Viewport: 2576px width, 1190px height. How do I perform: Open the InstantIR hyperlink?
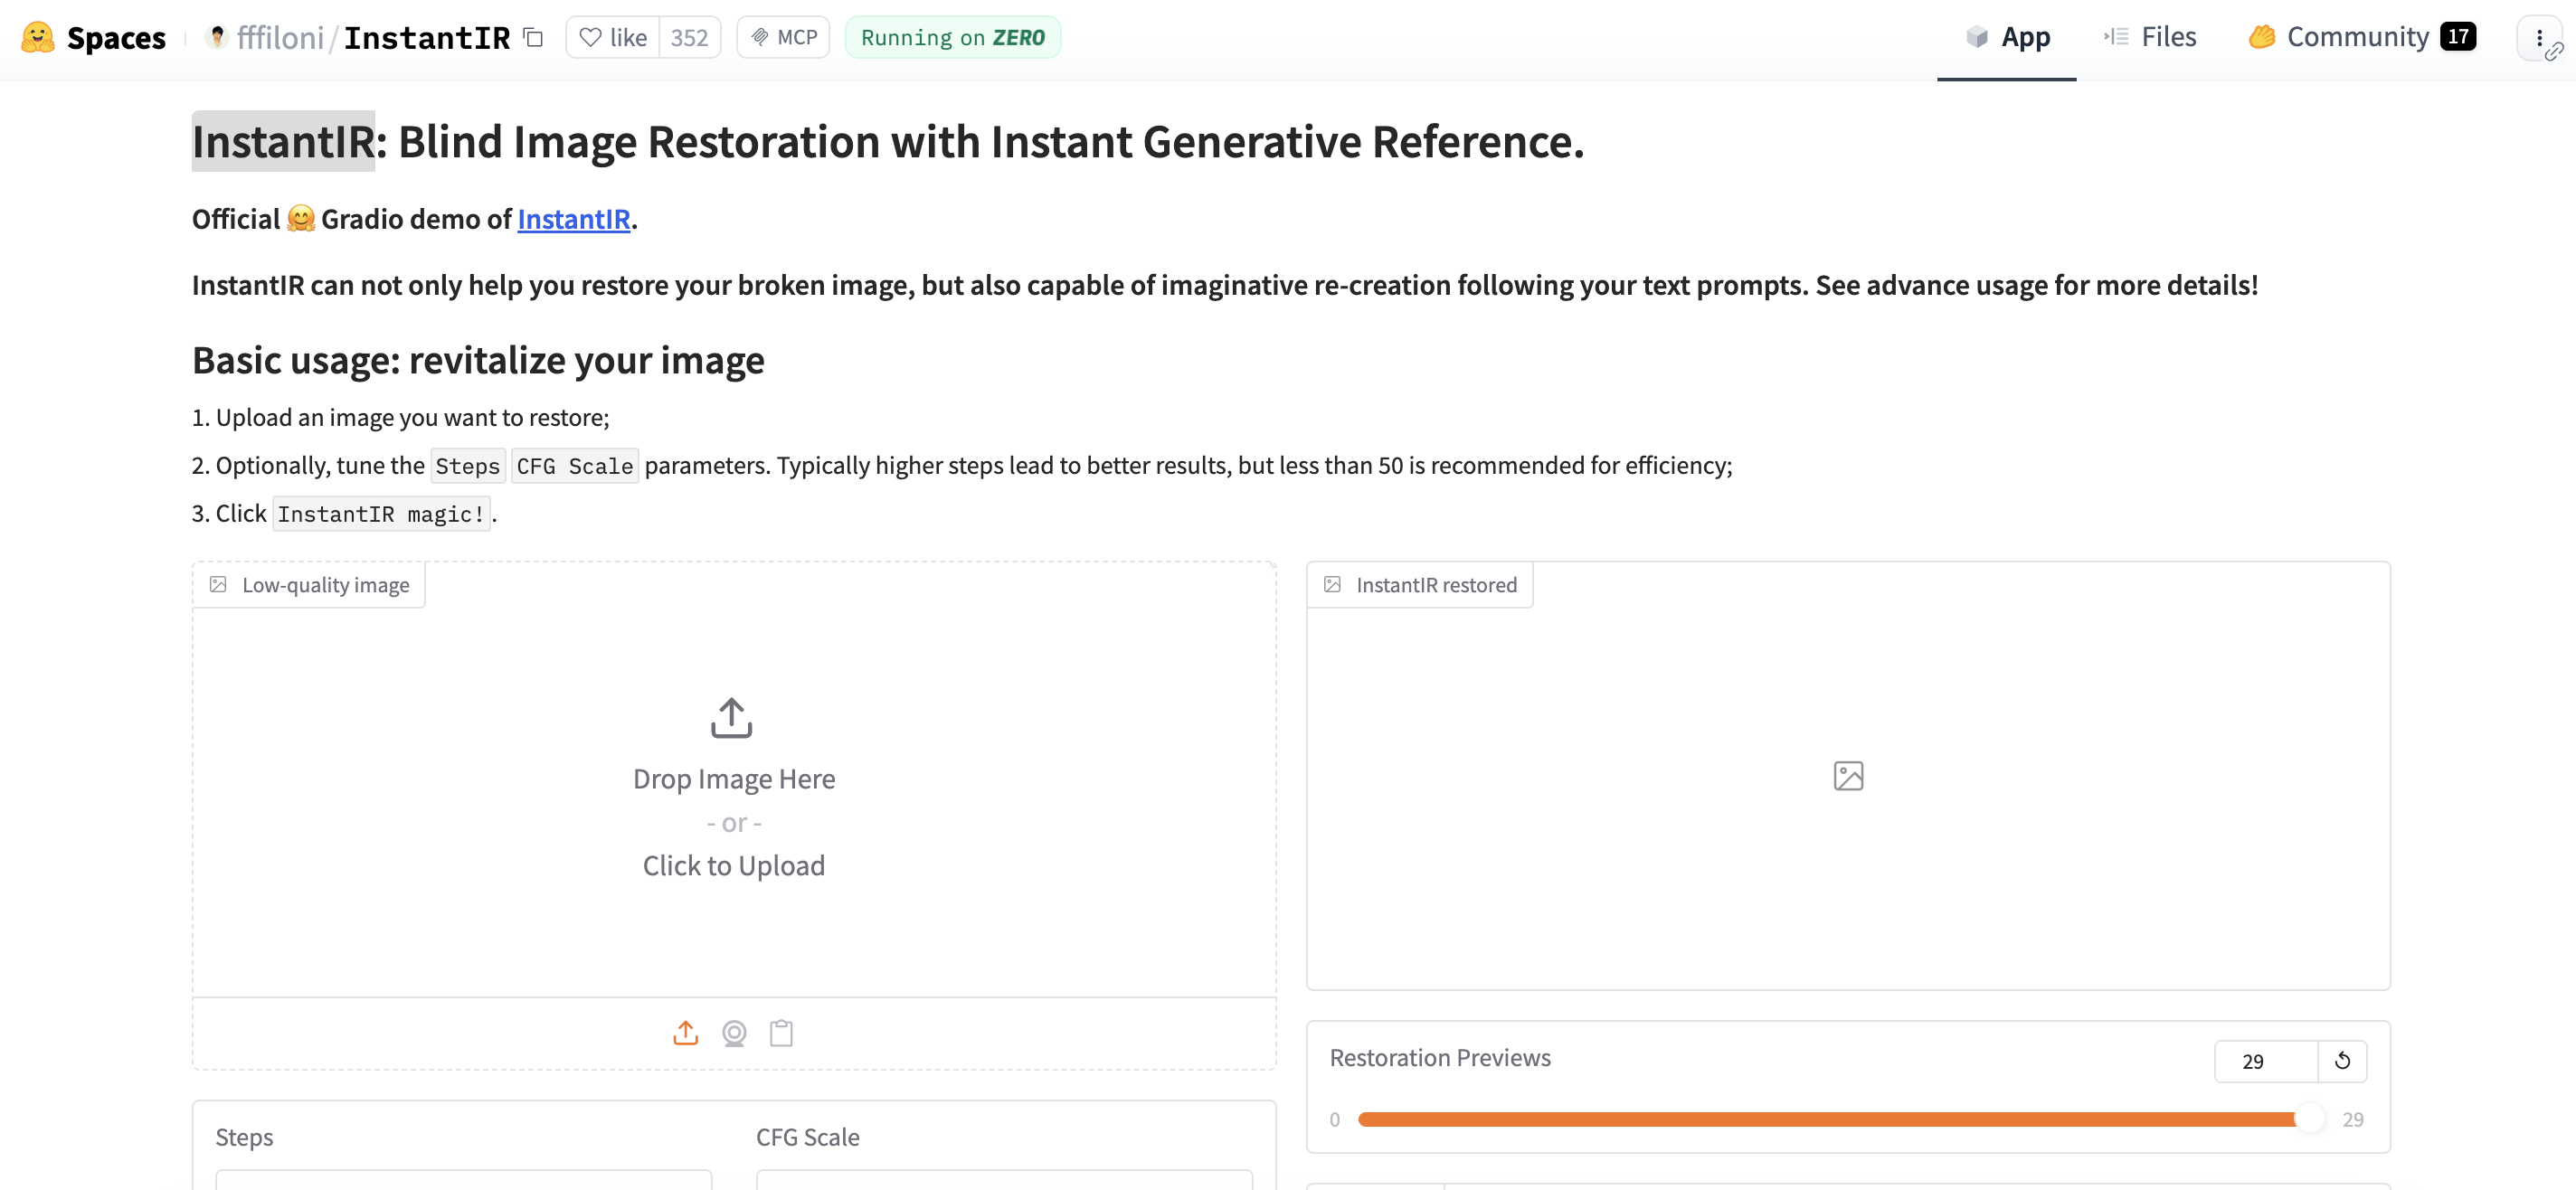[x=573, y=219]
